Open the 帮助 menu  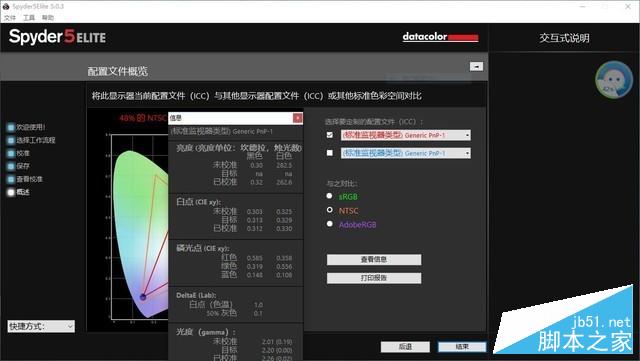[x=48, y=18]
